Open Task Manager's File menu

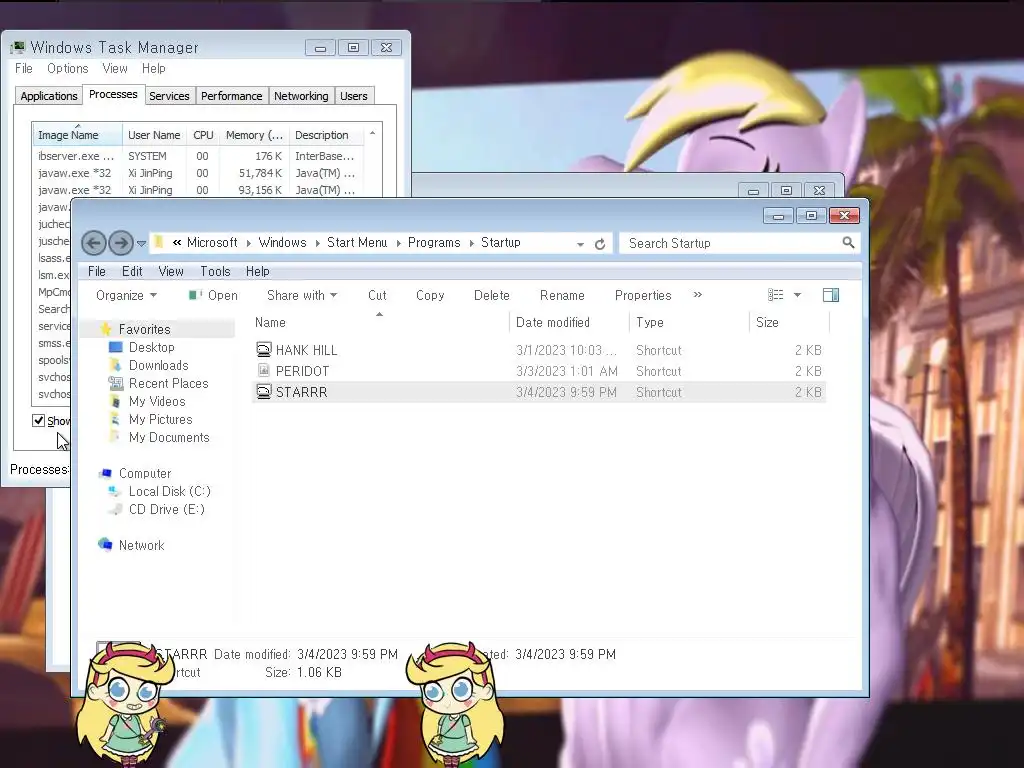(24, 68)
